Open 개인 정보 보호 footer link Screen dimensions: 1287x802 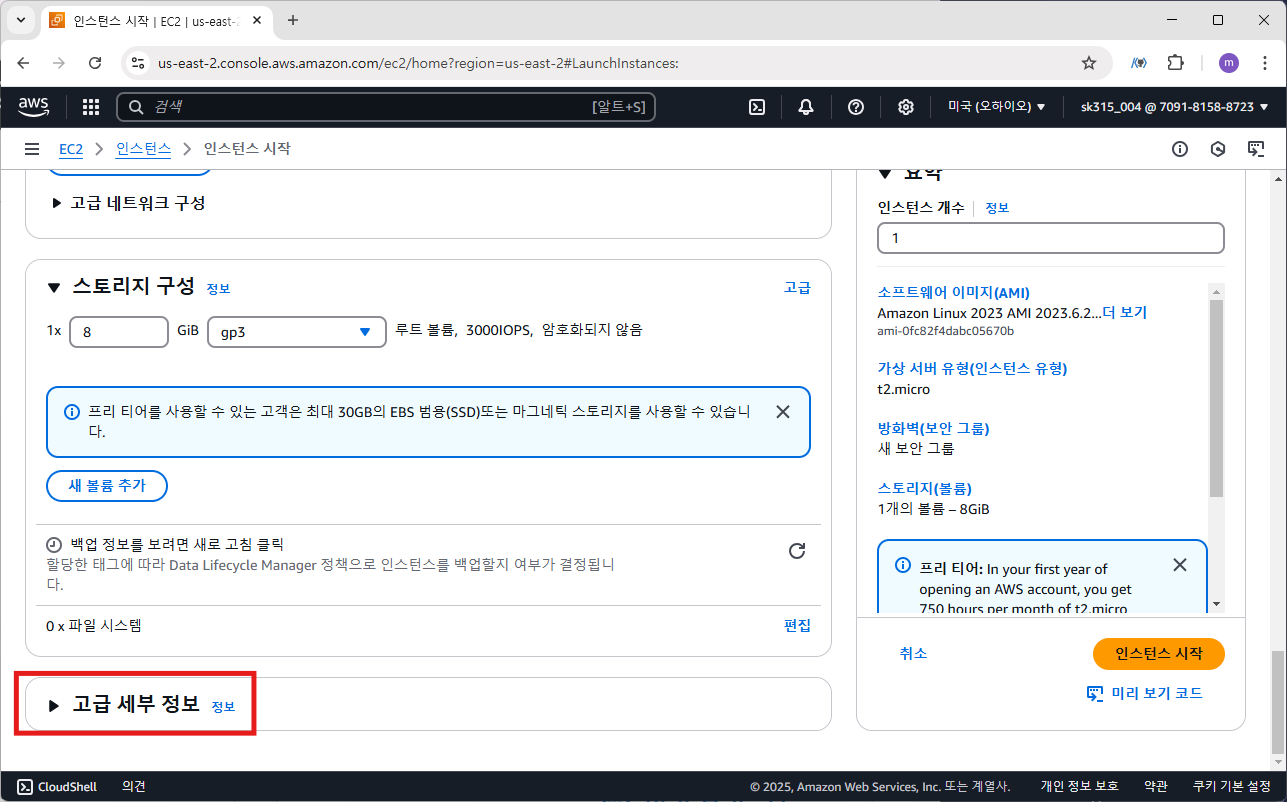click(1079, 787)
